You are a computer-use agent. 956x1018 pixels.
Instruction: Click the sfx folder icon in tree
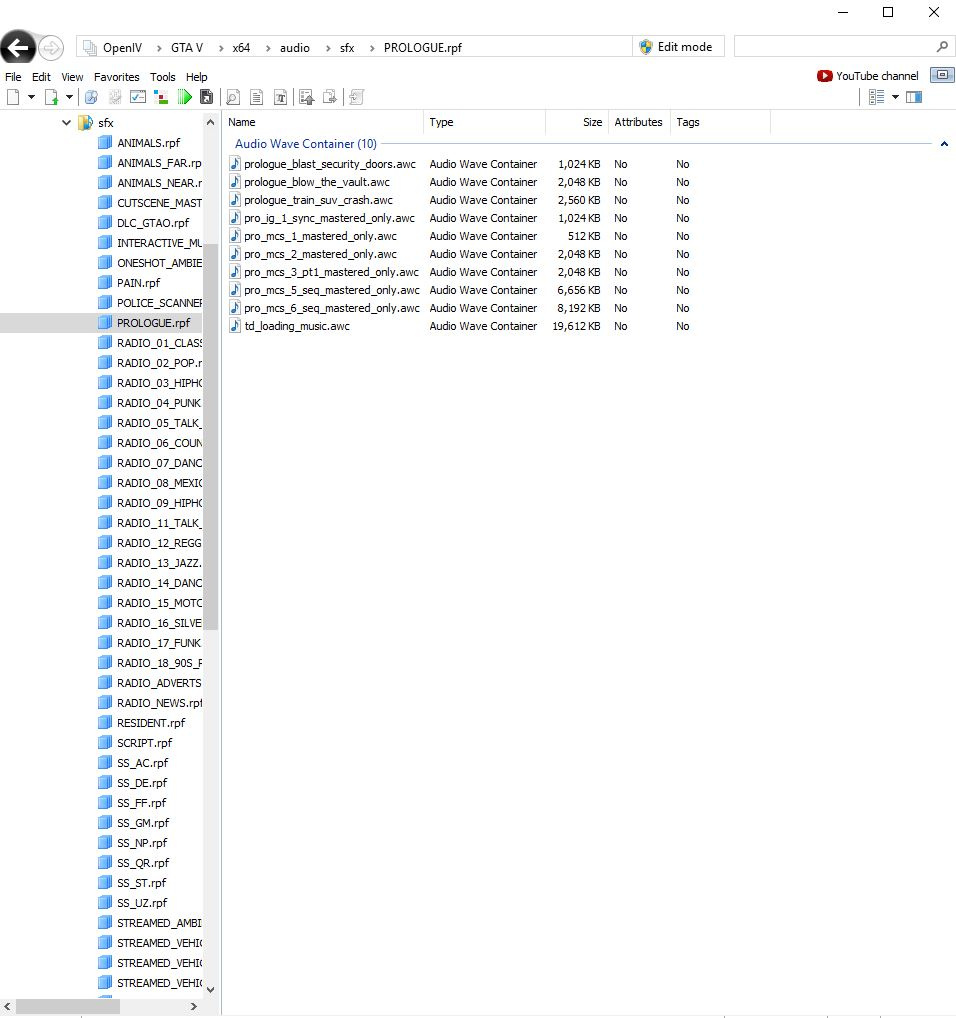(85, 123)
